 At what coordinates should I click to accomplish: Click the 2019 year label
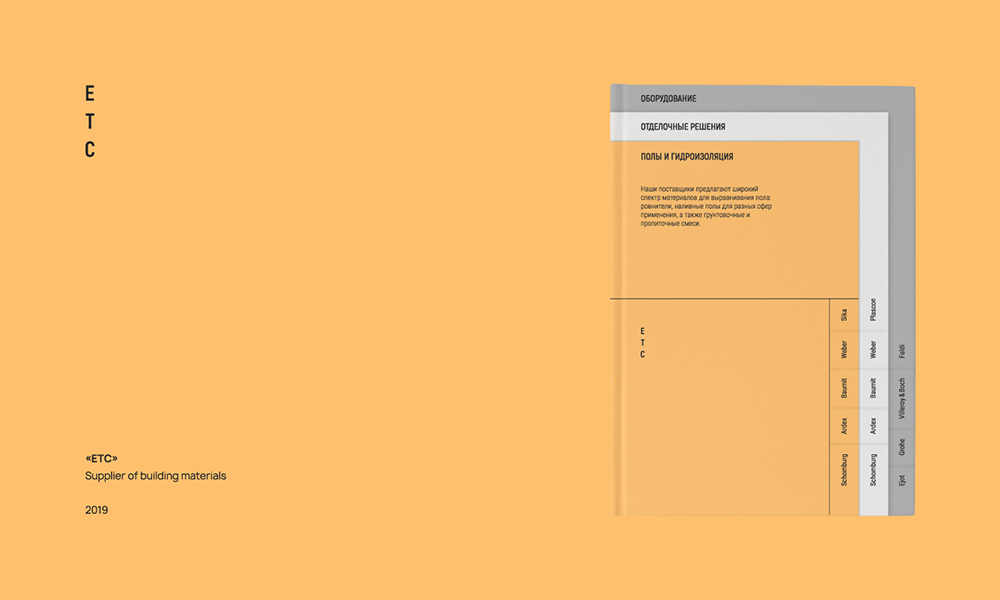[96, 510]
